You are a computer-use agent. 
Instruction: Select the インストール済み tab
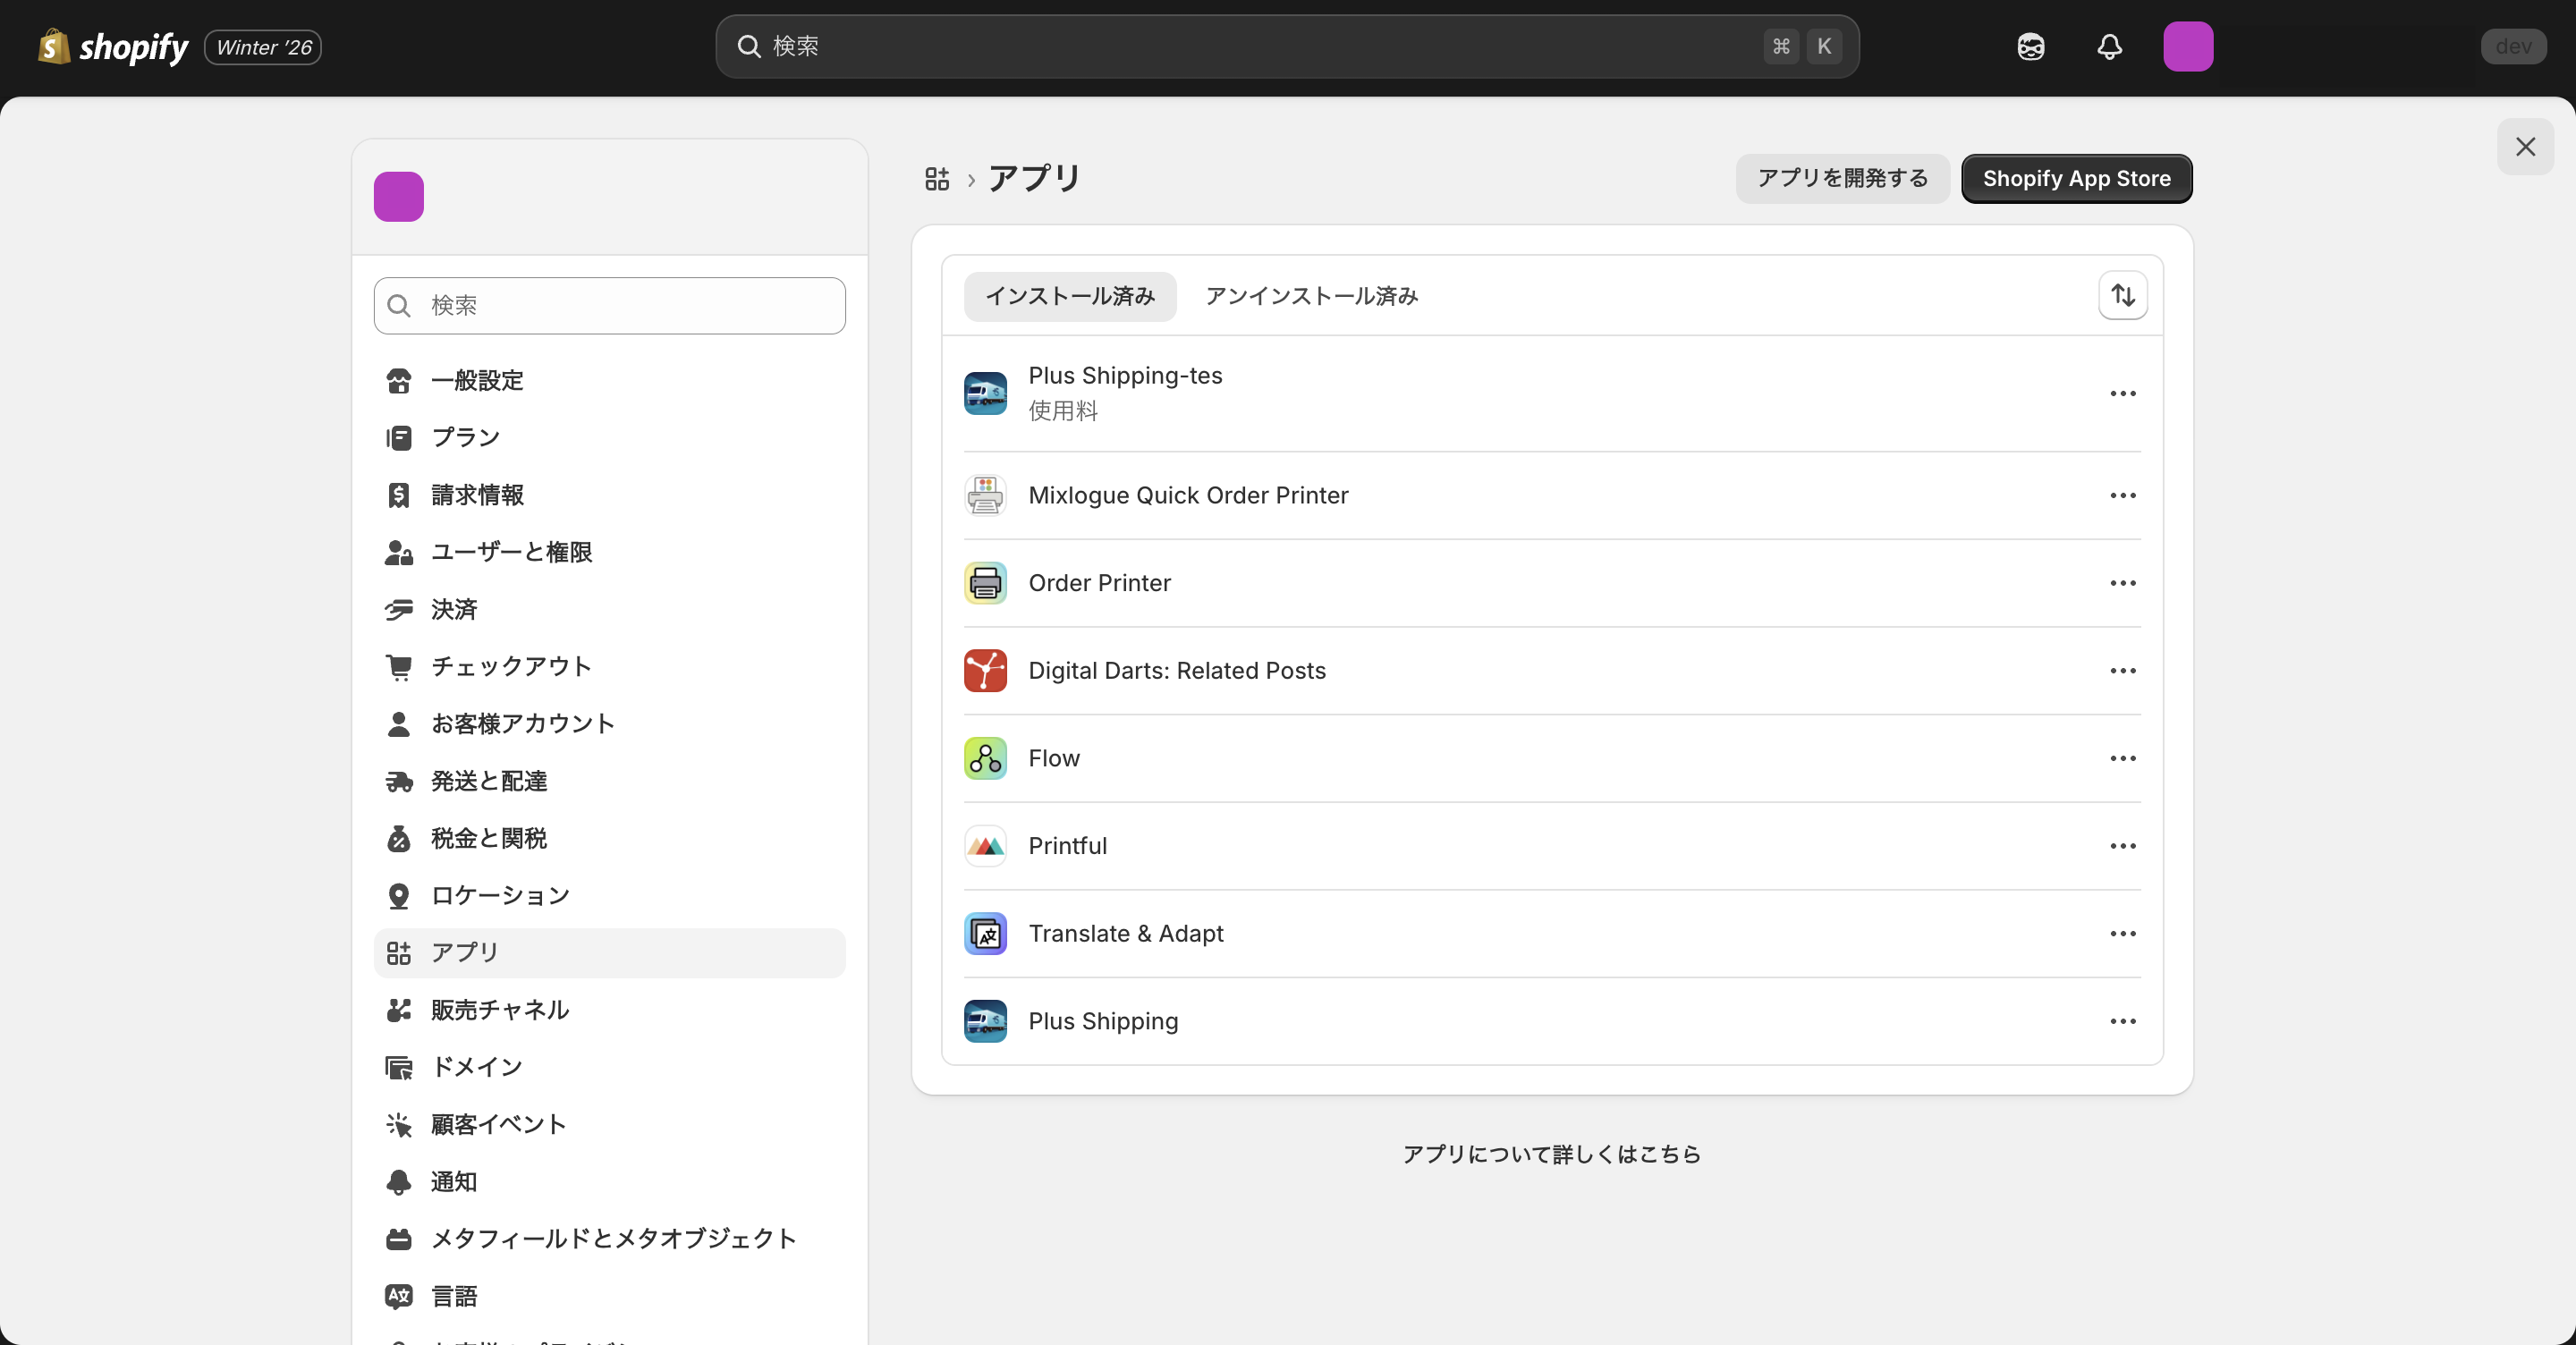1069,296
